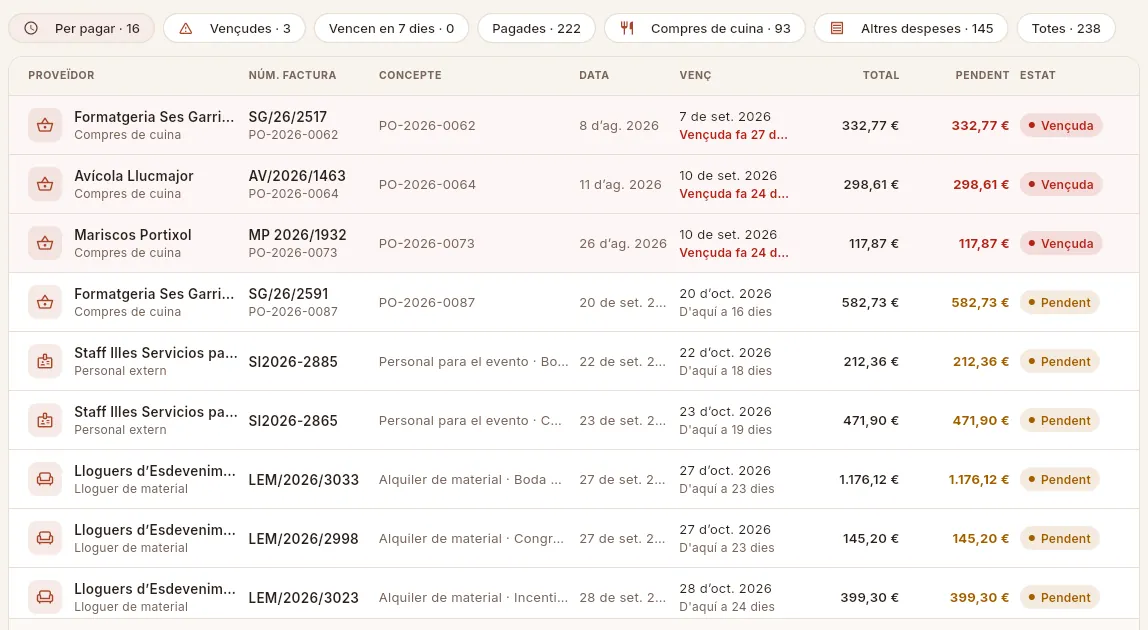Click the basket icon for invoice SG/26/2591
Screen dimensions: 1148x630
45,303
